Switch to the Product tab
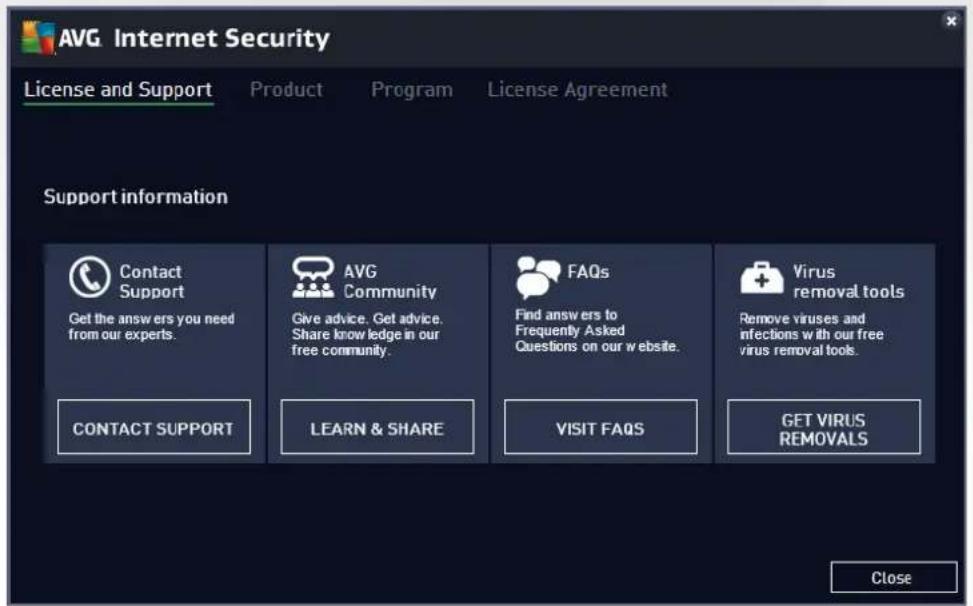973x606 pixels. pyautogui.click(x=286, y=90)
